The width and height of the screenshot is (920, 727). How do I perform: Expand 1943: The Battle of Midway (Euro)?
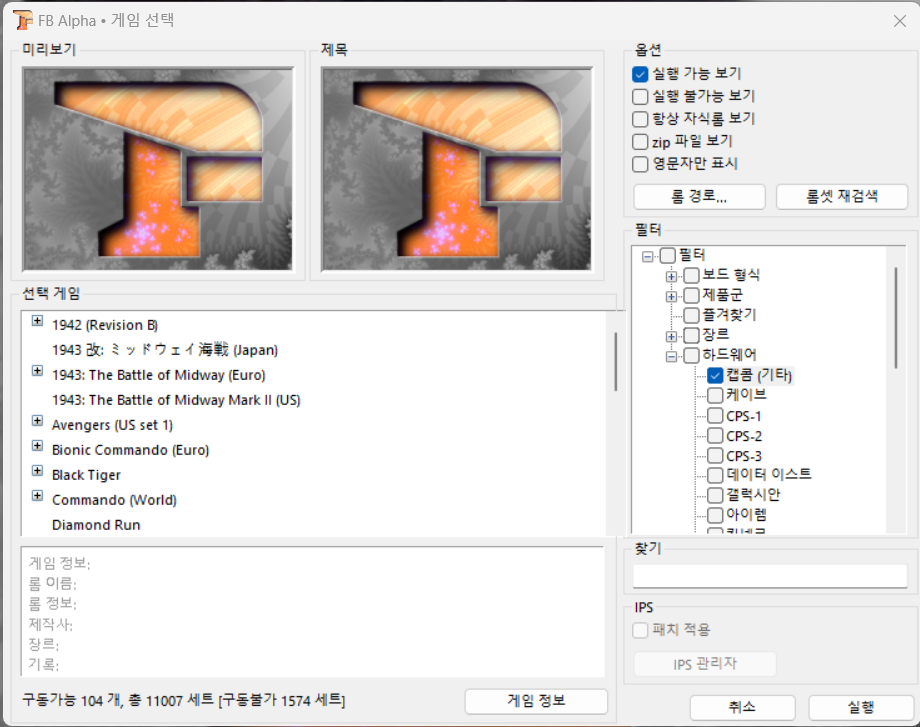point(38,371)
